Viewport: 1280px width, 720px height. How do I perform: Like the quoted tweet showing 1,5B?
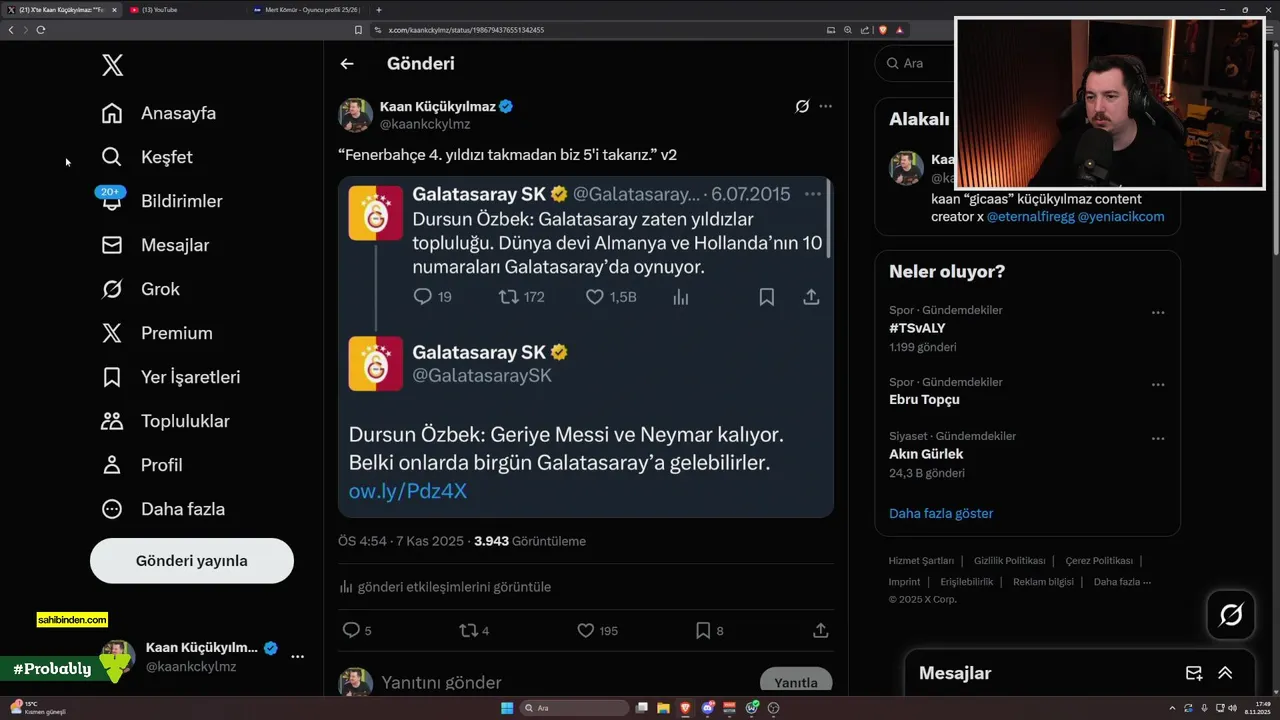[594, 297]
